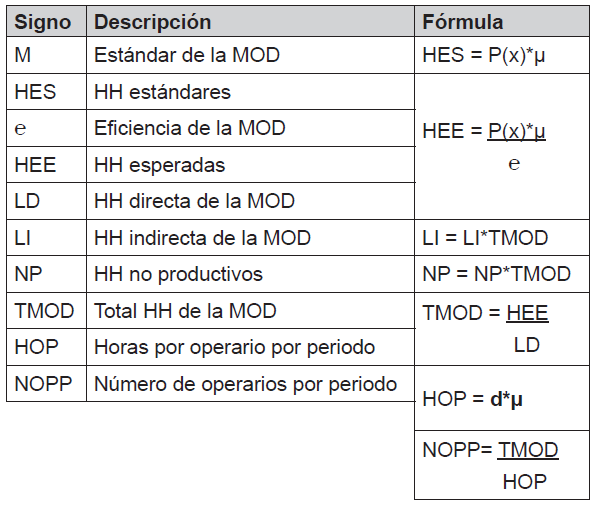Viewport: 602px width, 508px height.
Task: Select the M sign cell
Action: point(23,56)
